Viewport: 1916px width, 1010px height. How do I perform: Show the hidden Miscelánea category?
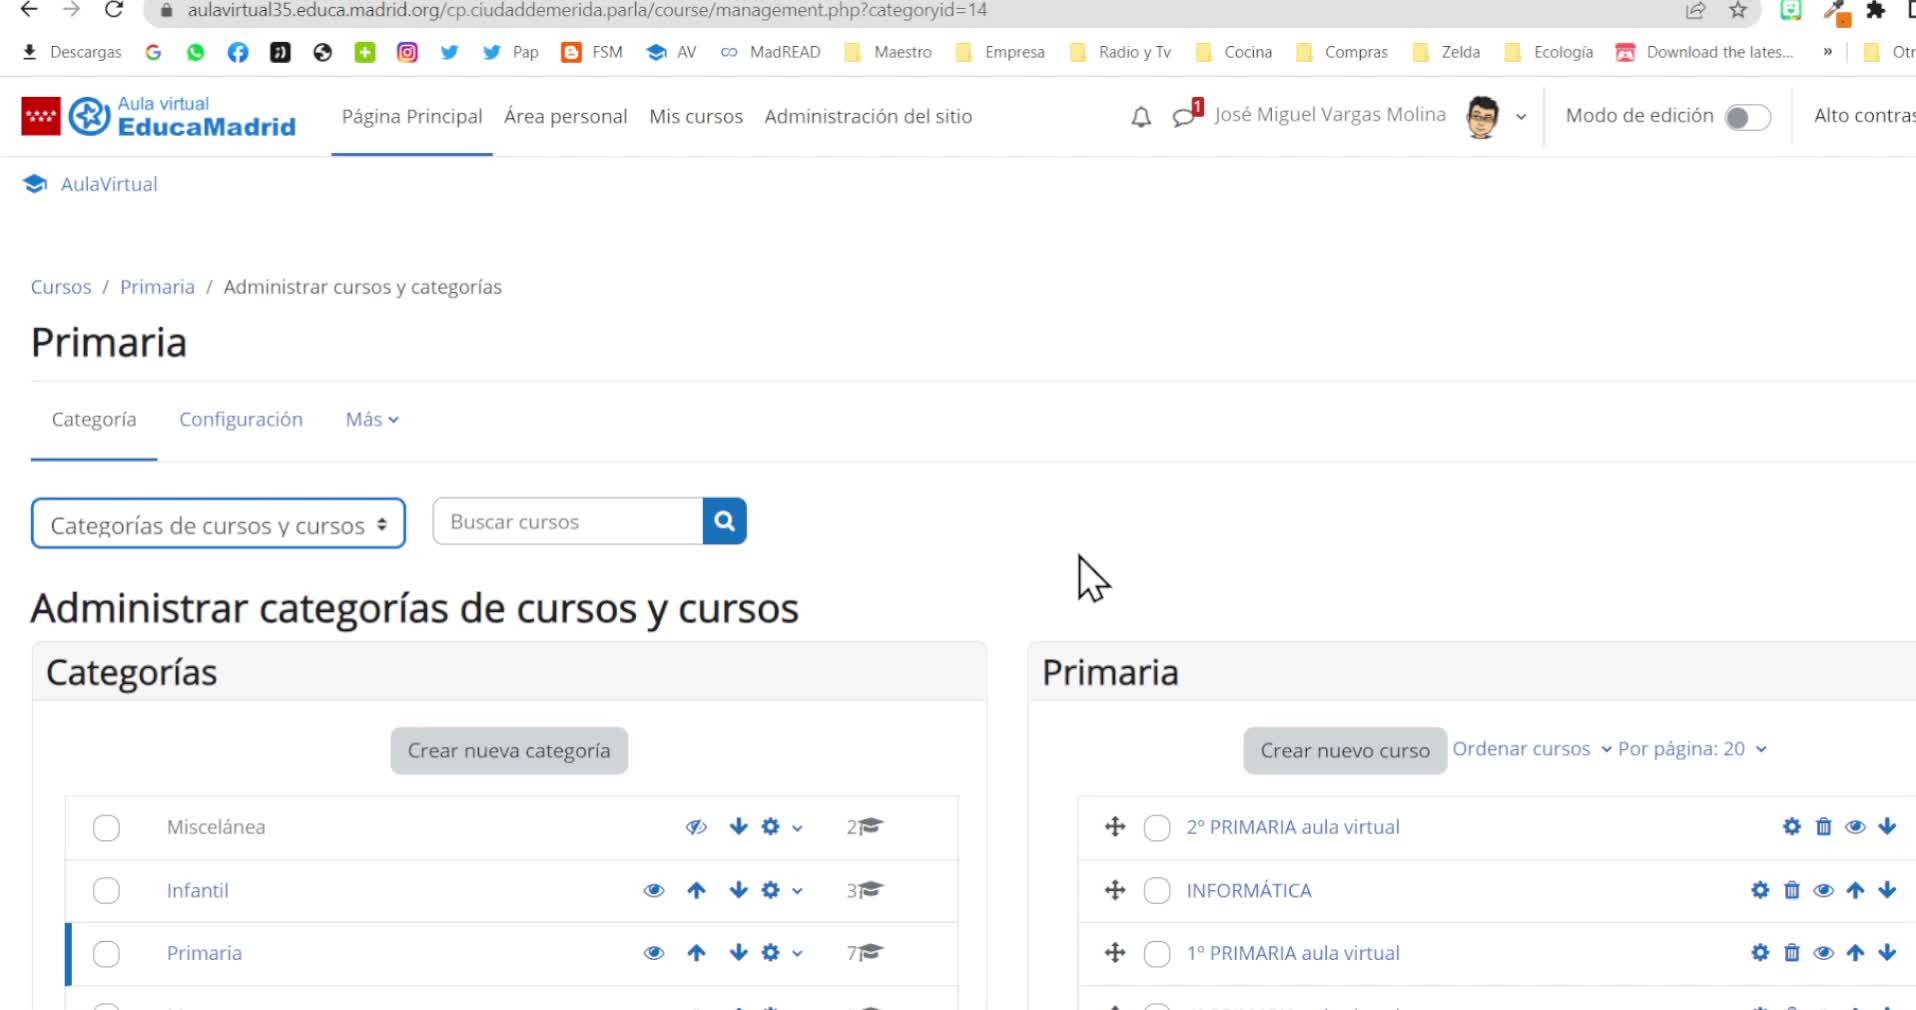696,827
